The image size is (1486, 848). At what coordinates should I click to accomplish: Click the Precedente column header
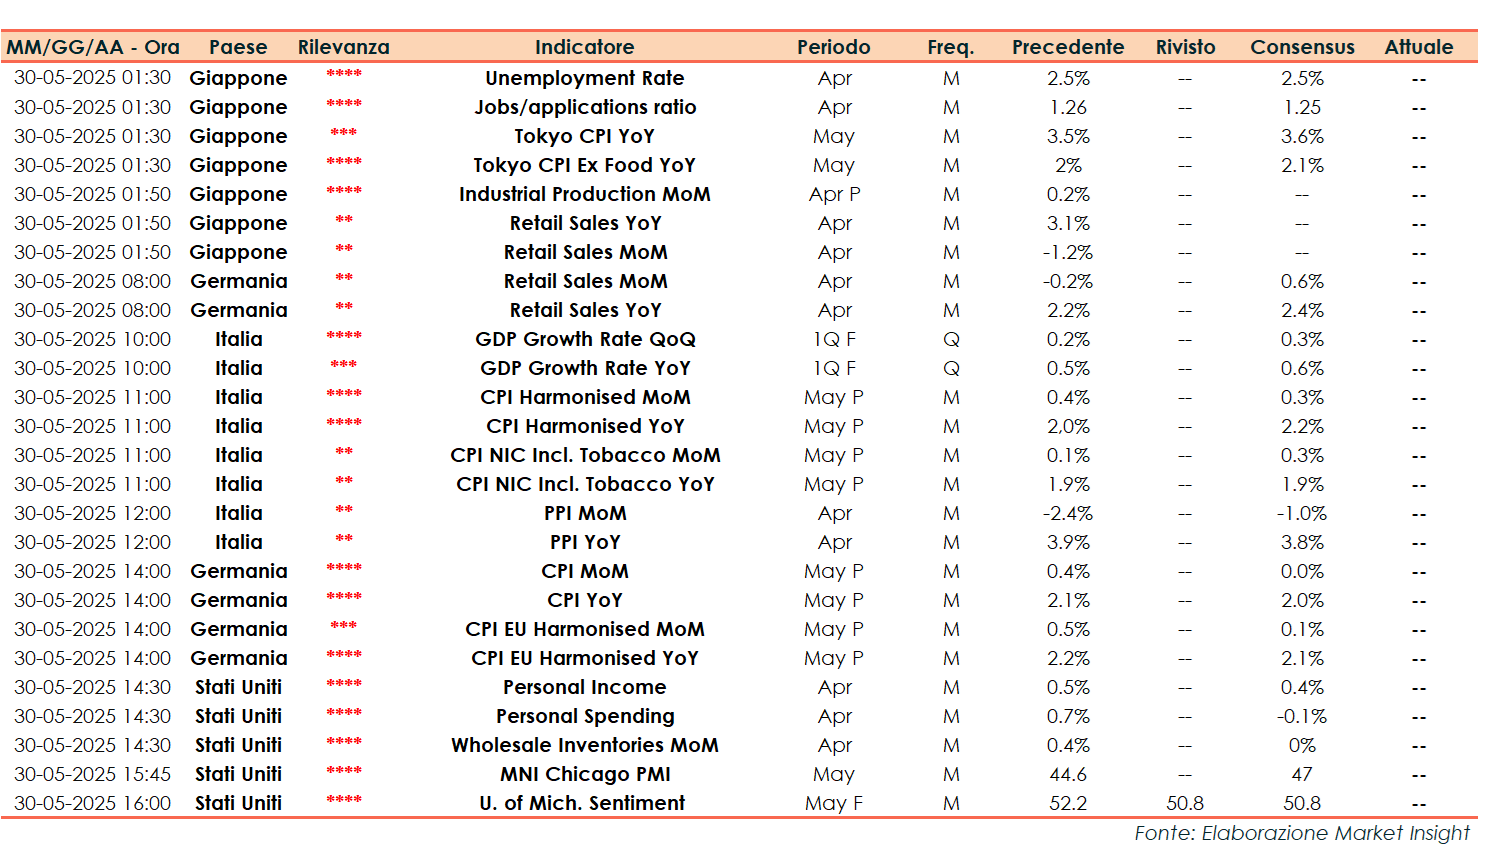[1067, 47]
